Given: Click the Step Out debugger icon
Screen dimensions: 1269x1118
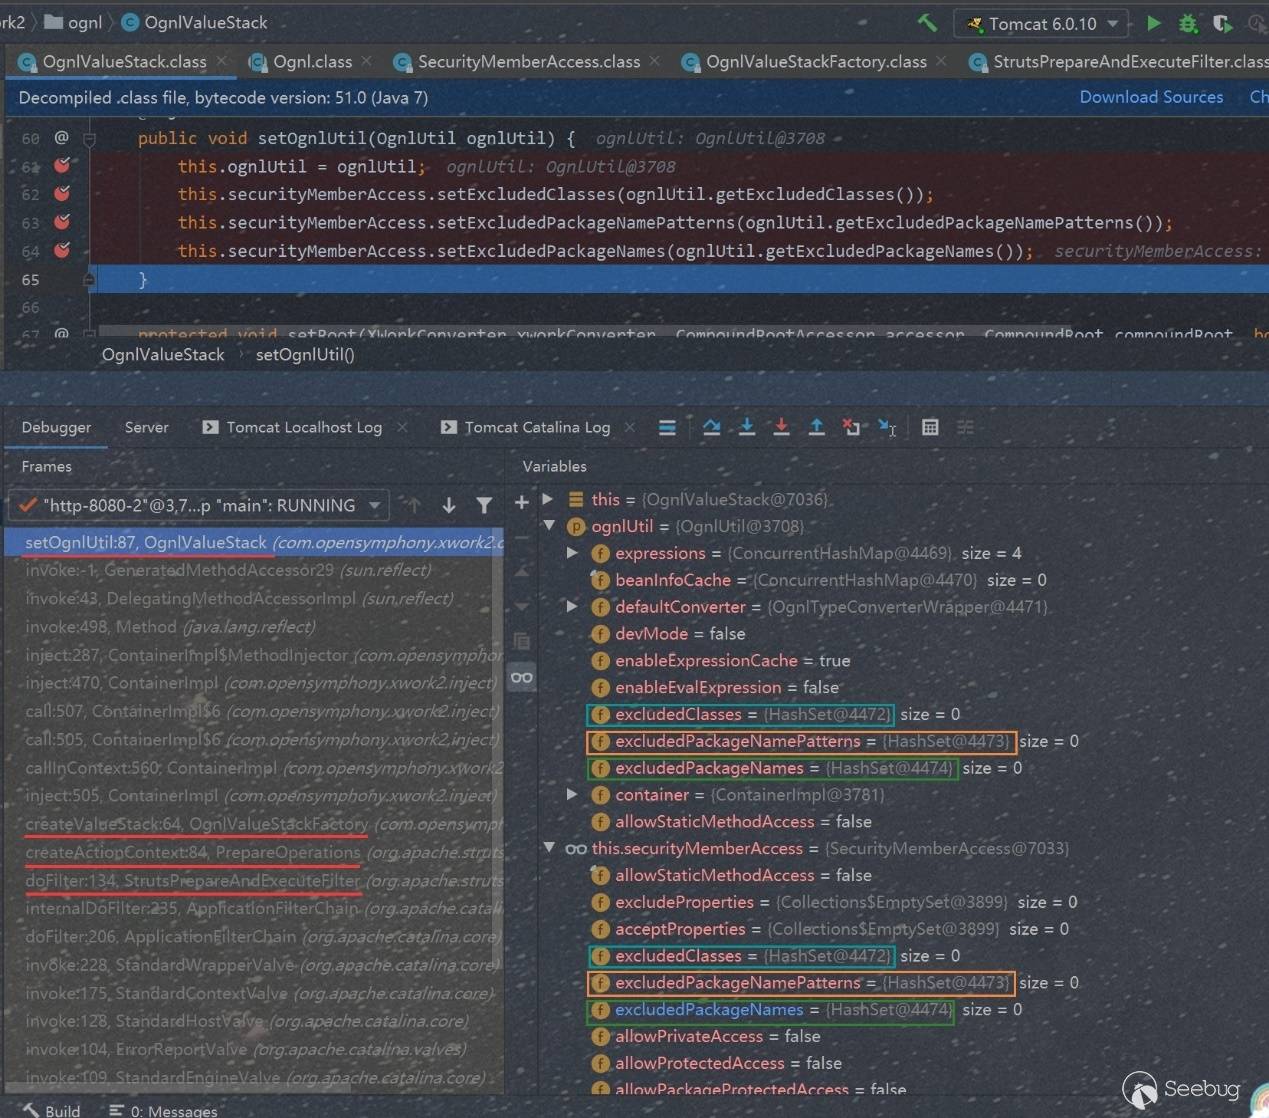Looking at the screenshot, I should [x=816, y=427].
